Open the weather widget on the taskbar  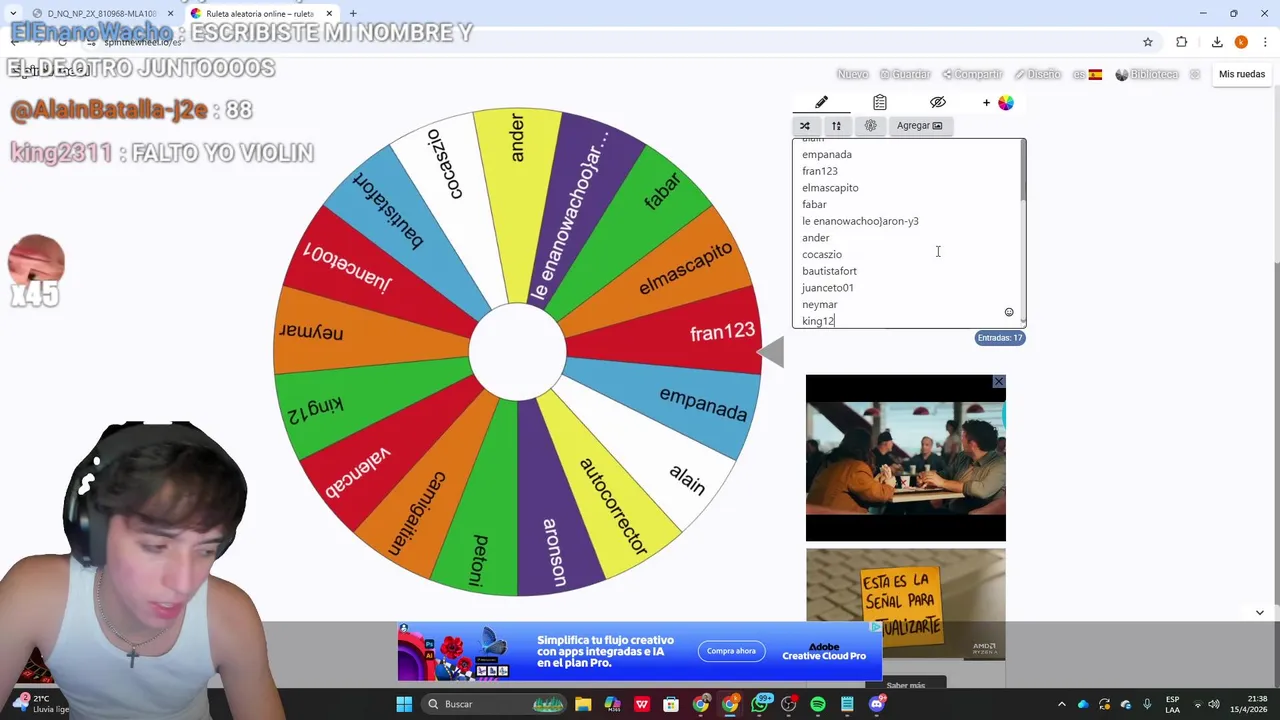(x=41, y=704)
